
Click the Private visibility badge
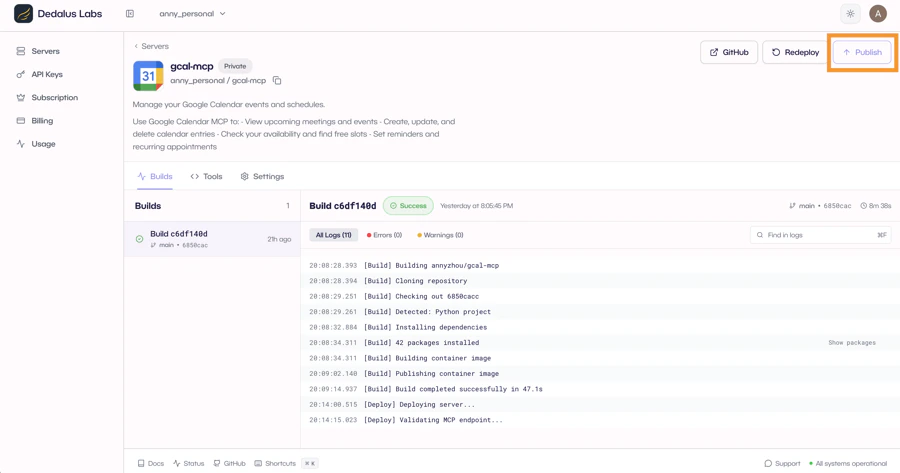(x=235, y=66)
